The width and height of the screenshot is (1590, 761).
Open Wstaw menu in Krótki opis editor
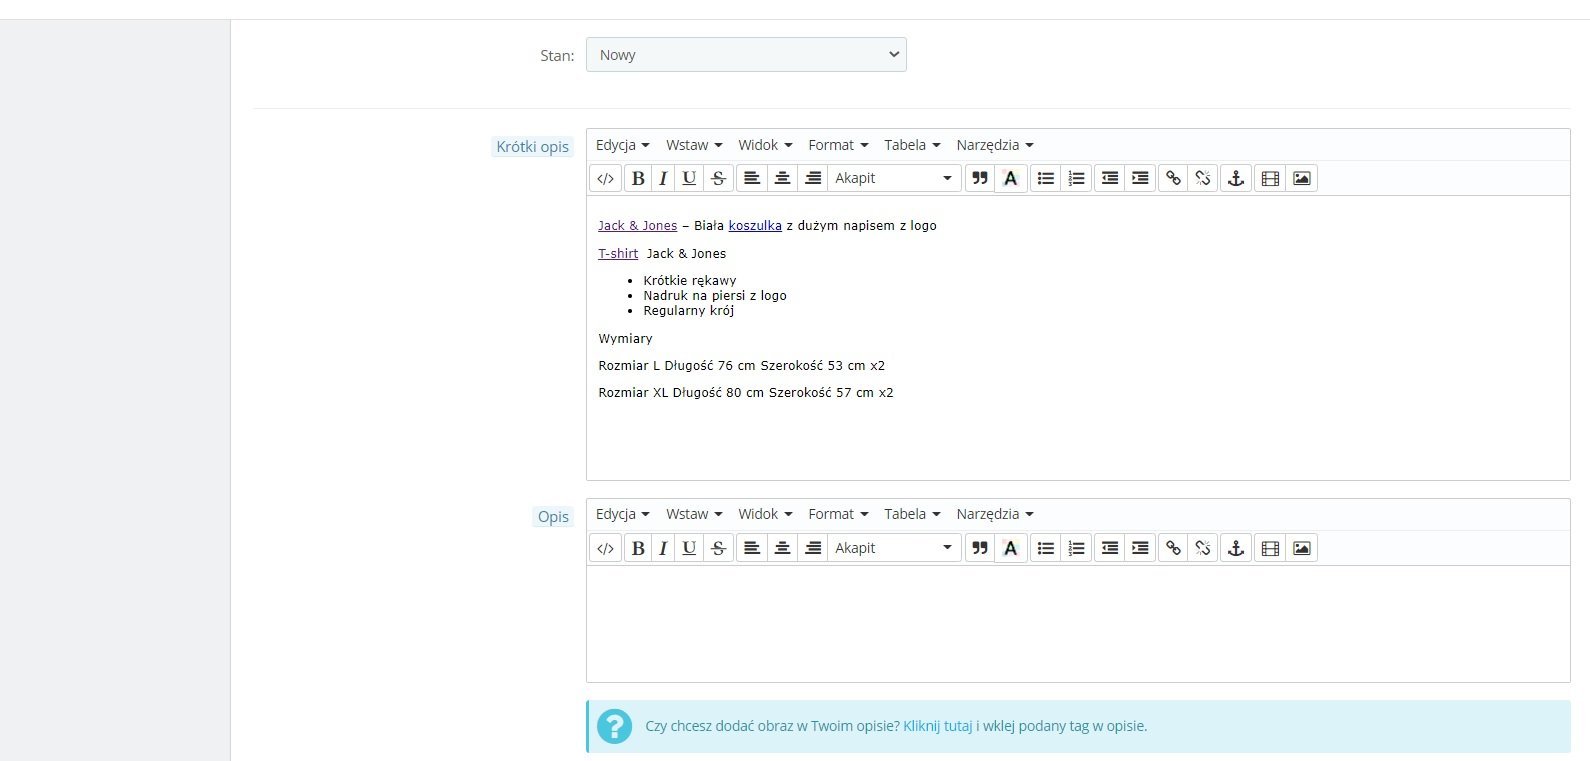pos(694,145)
